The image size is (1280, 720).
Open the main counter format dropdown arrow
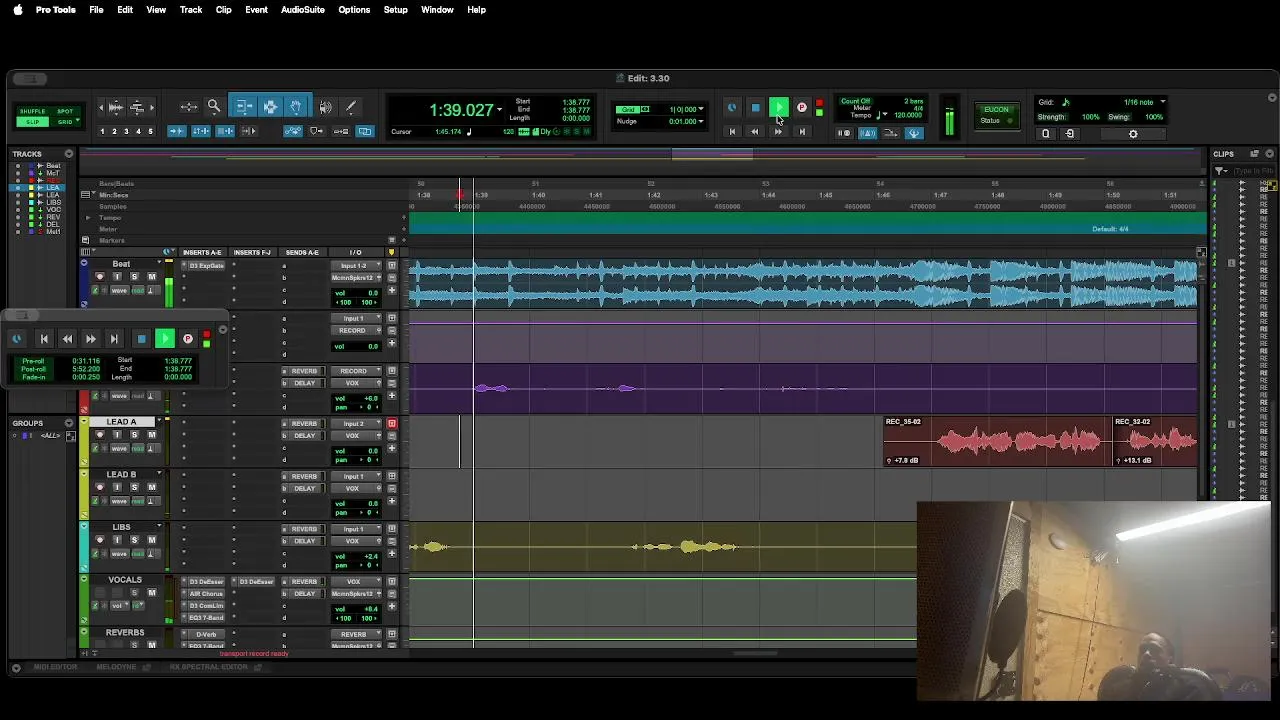click(500, 109)
